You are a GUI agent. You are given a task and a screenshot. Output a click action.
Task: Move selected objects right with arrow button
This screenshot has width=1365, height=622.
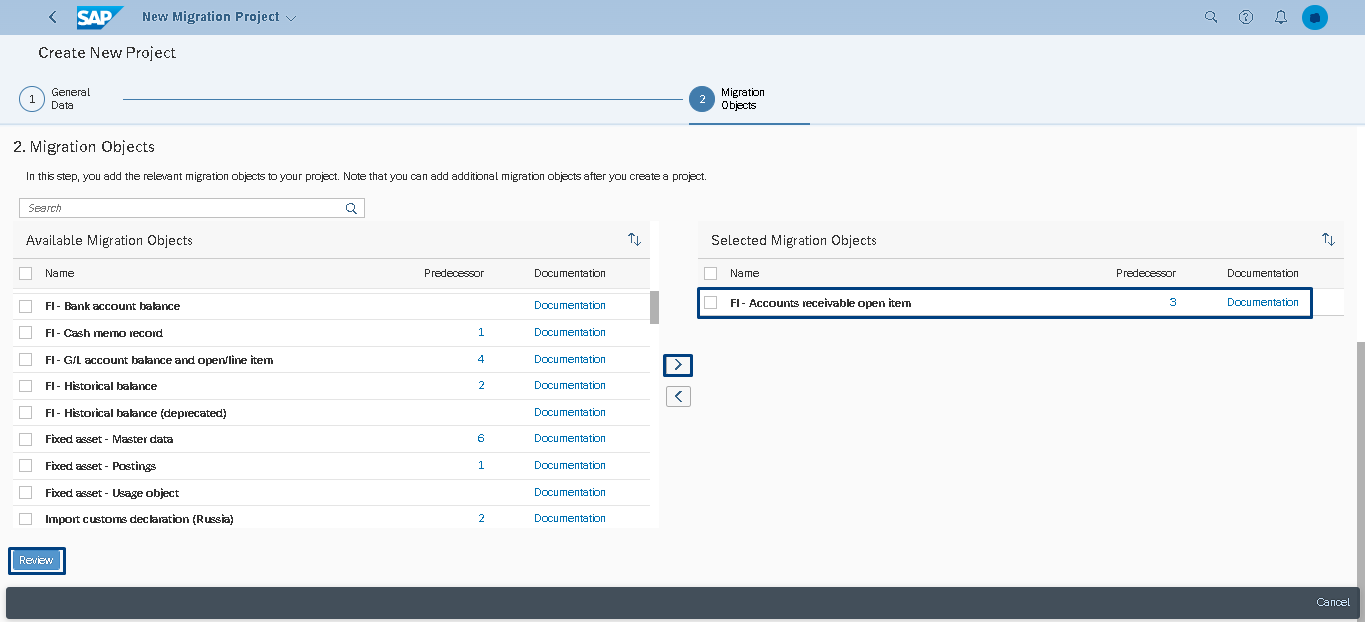pyautogui.click(x=678, y=365)
